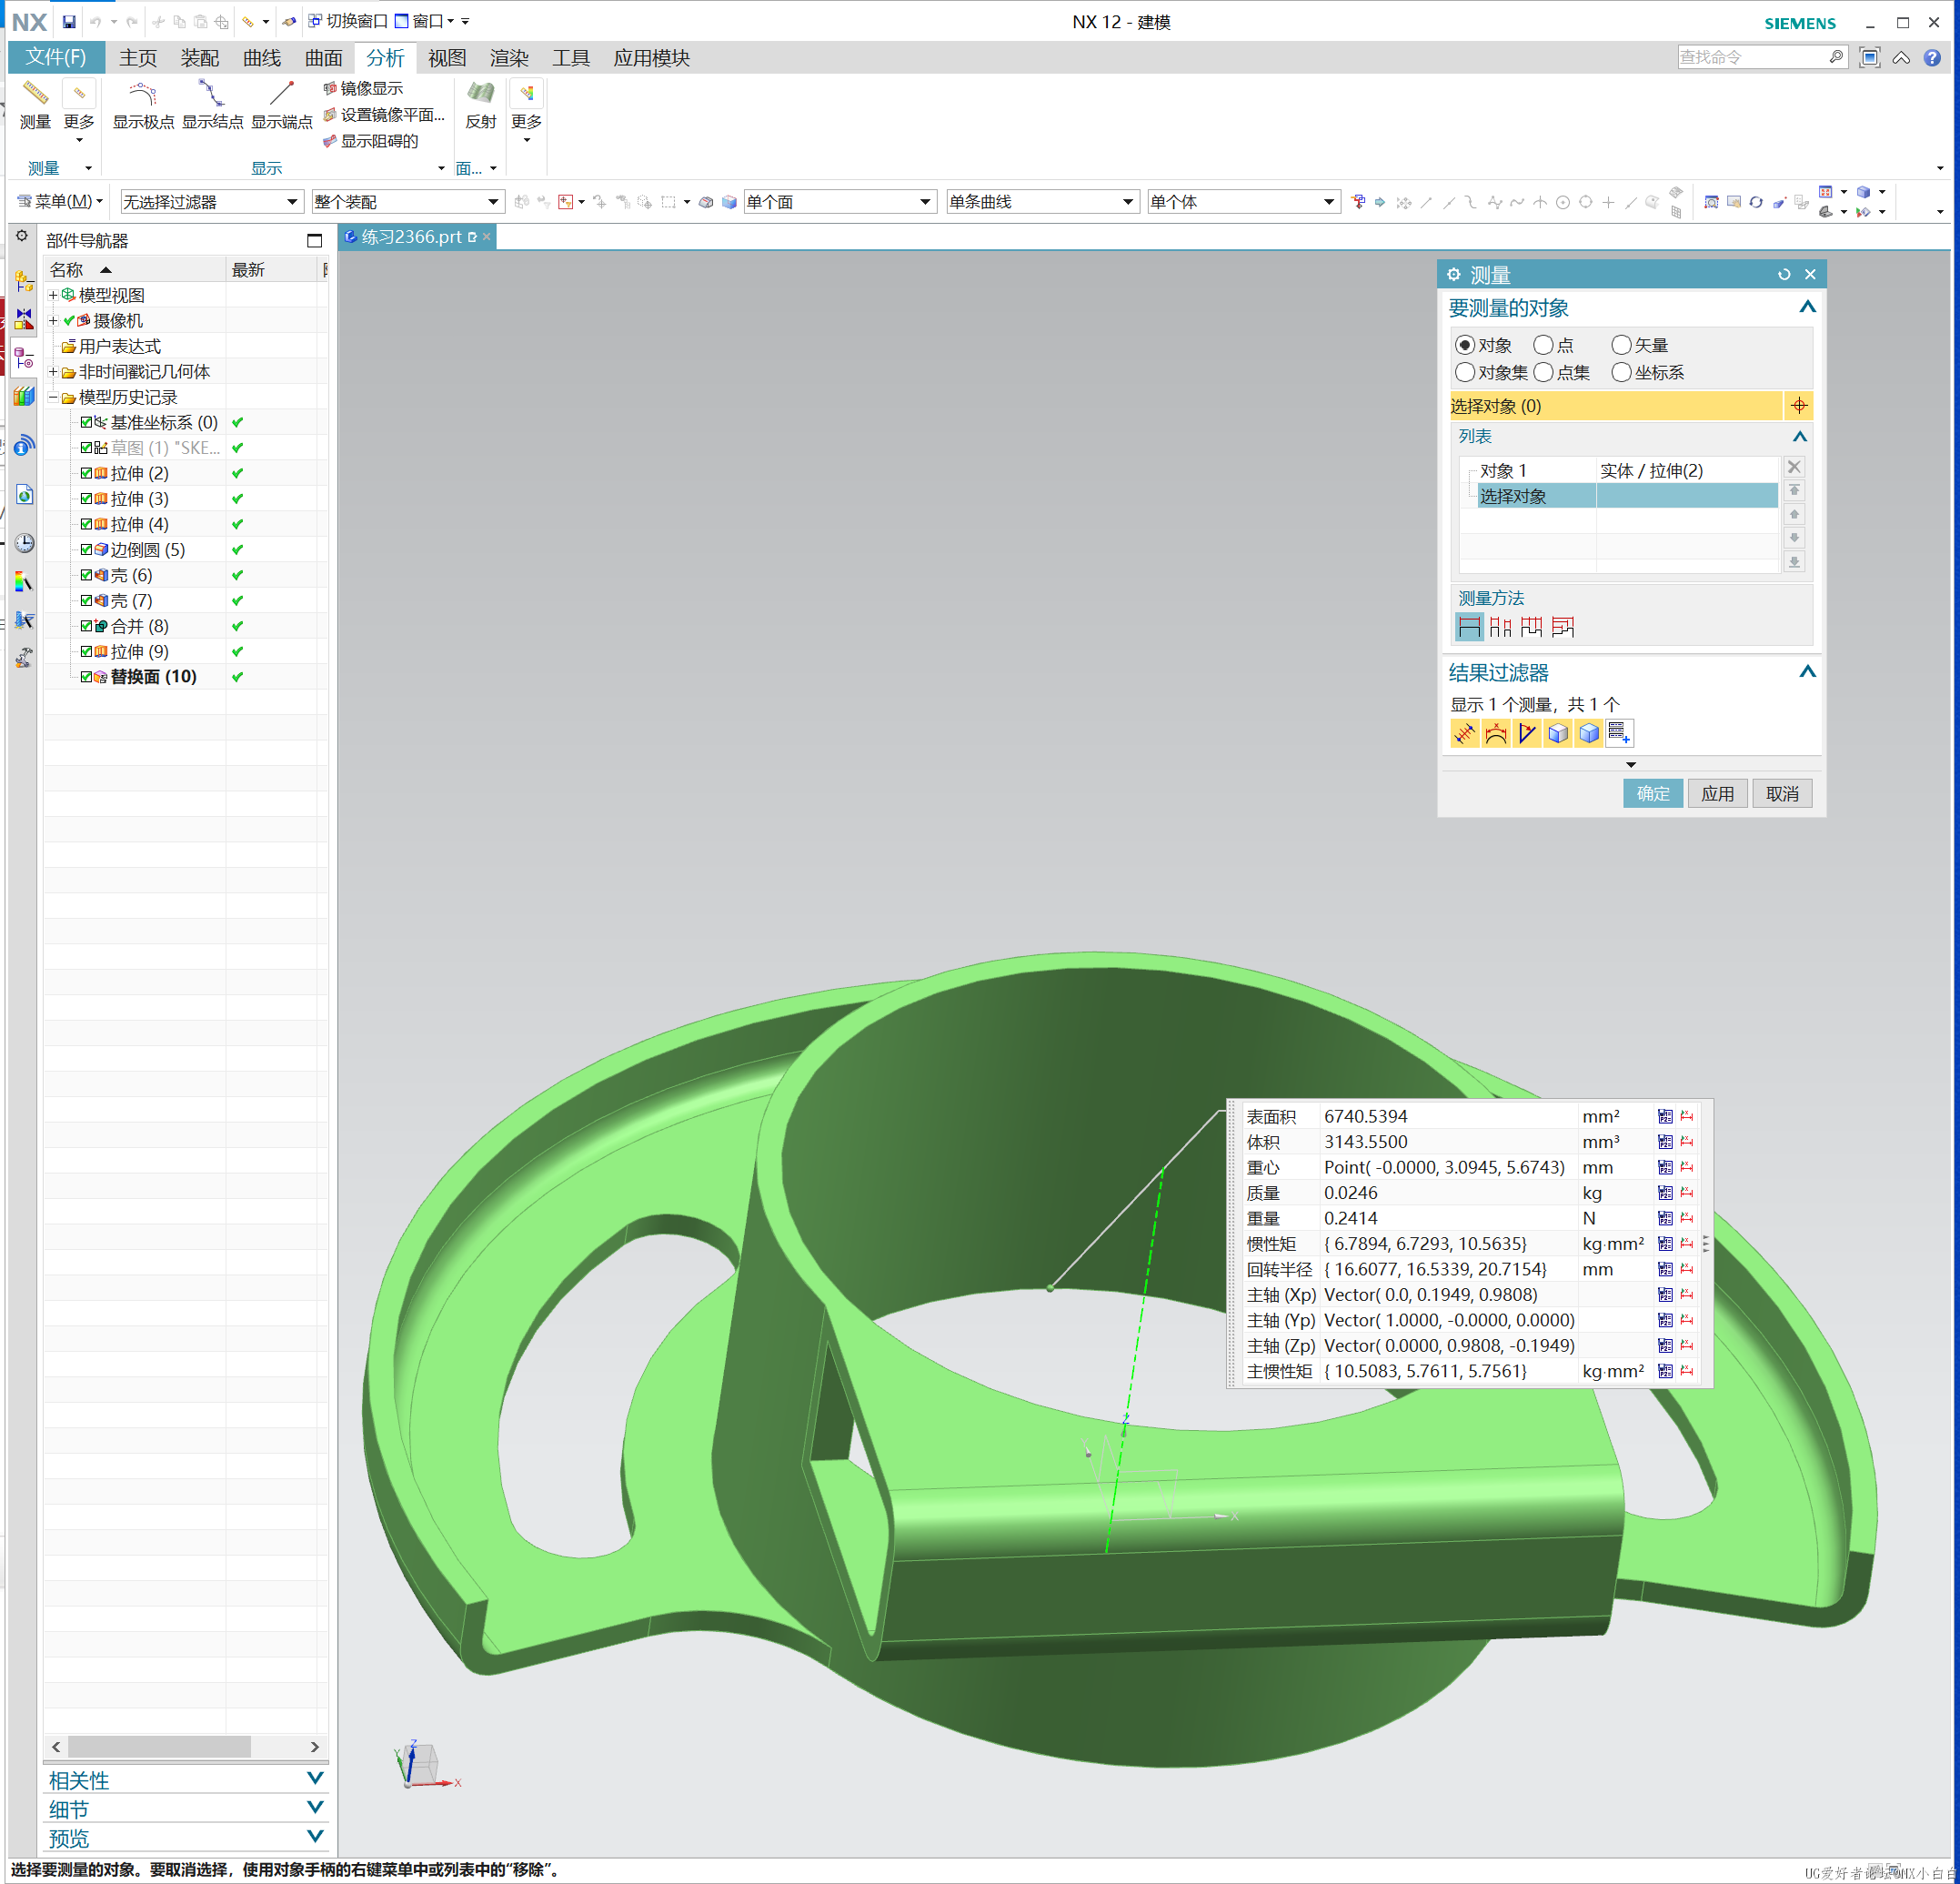The width and height of the screenshot is (1960, 1884).
Task: Switch to the 应用模块 ribbon tab
Action: pyautogui.click(x=652, y=58)
